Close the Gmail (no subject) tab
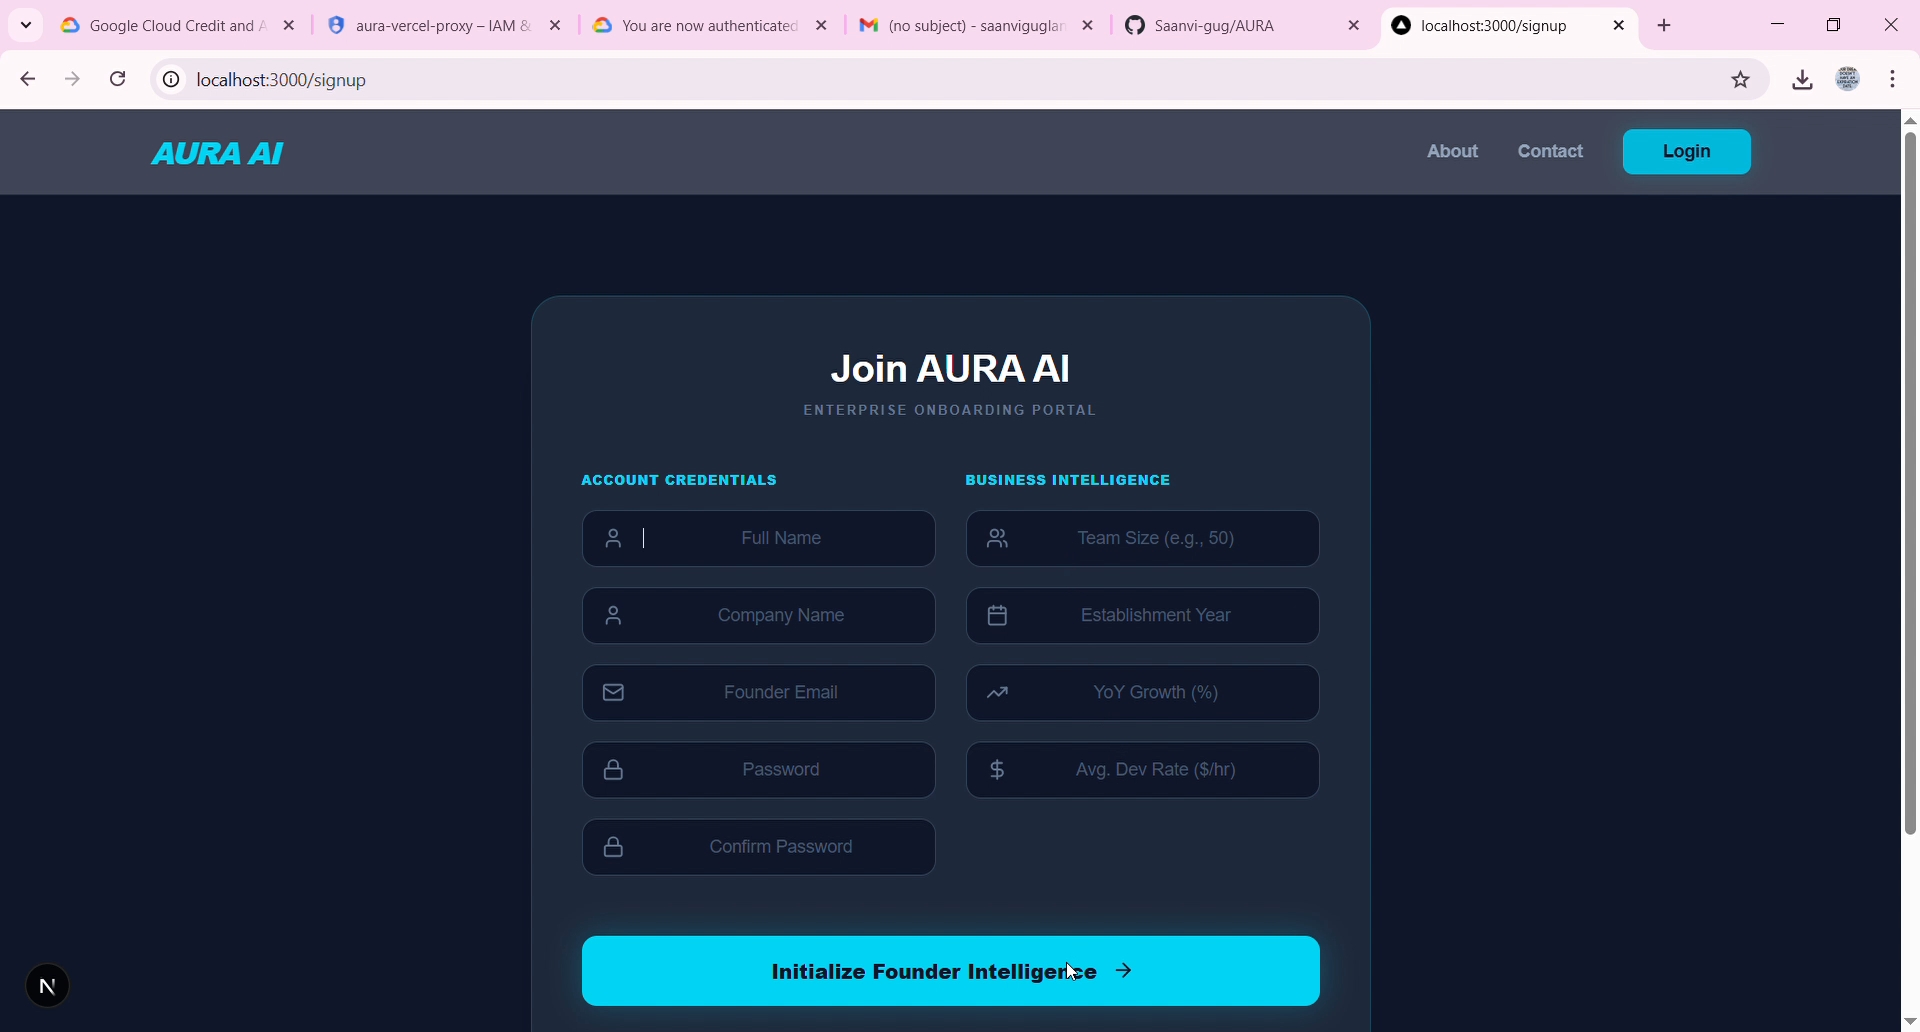The height and width of the screenshot is (1032, 1920). pyautogui.click(x=1090, y=26)
